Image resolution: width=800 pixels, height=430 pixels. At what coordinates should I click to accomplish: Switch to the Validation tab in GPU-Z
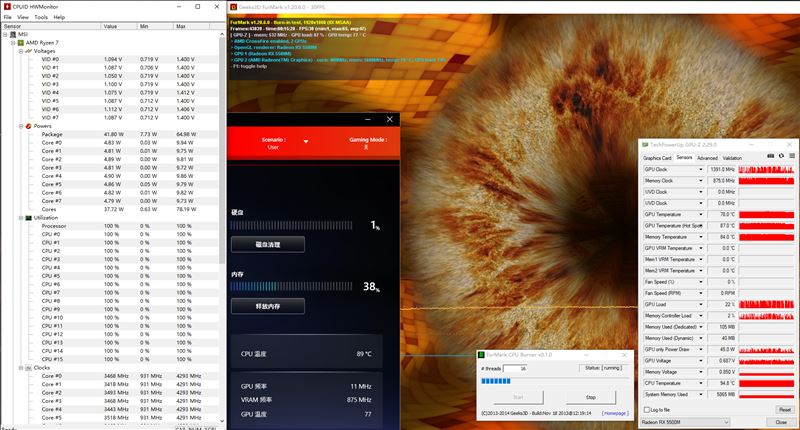[x=732, y=158]
